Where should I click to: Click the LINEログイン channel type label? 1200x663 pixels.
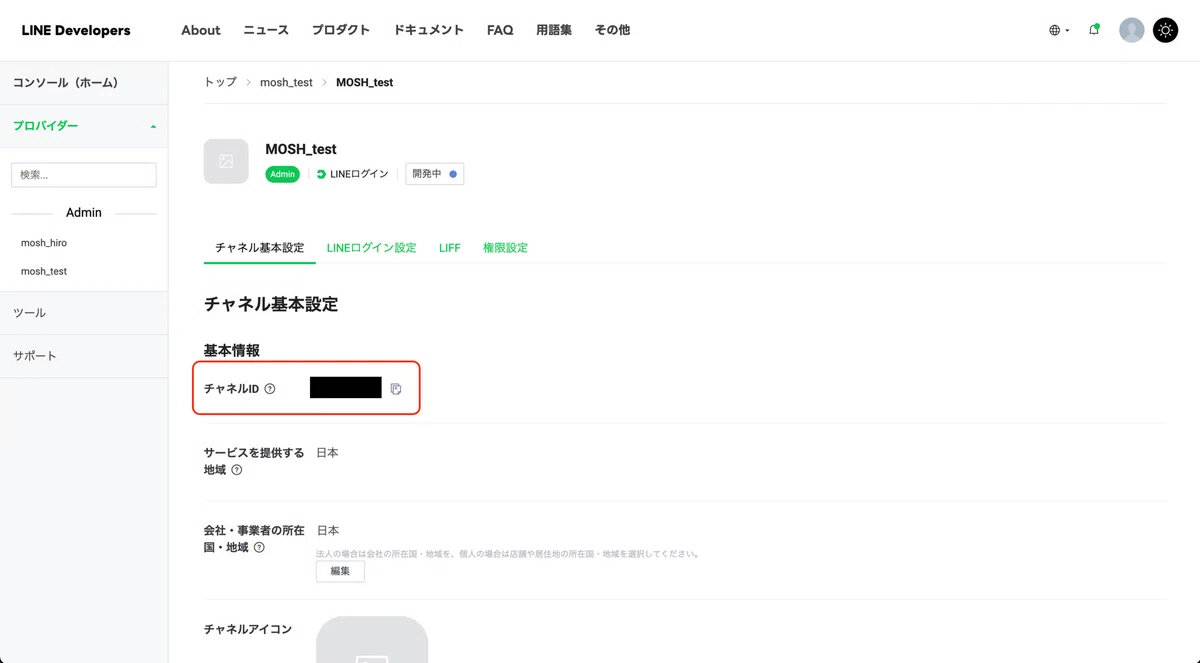(x=353, y=174)
